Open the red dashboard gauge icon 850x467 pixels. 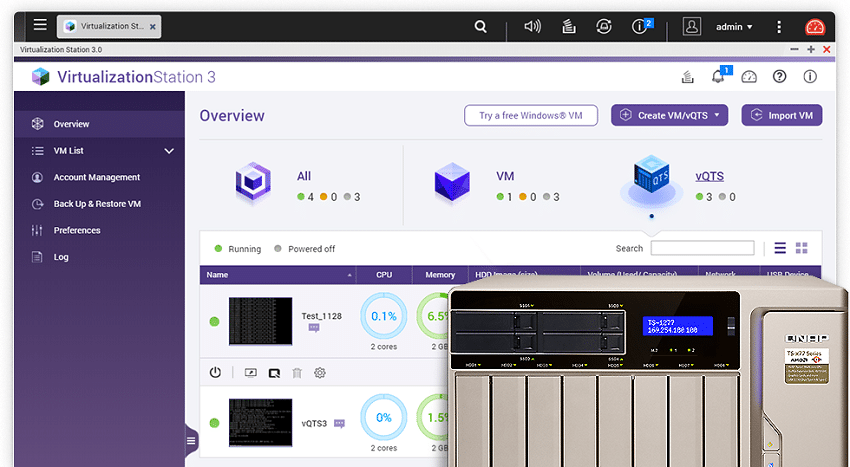(x=815, y=27)
